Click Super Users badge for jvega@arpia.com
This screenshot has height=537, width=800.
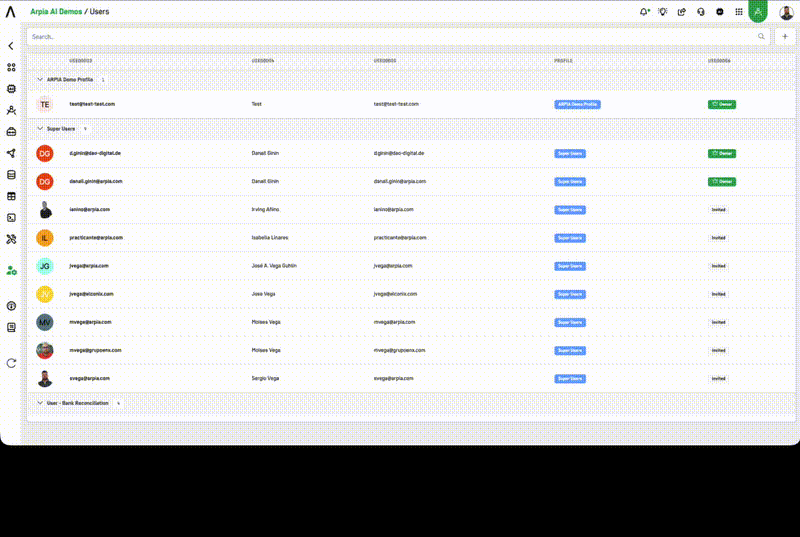point(570,266)
